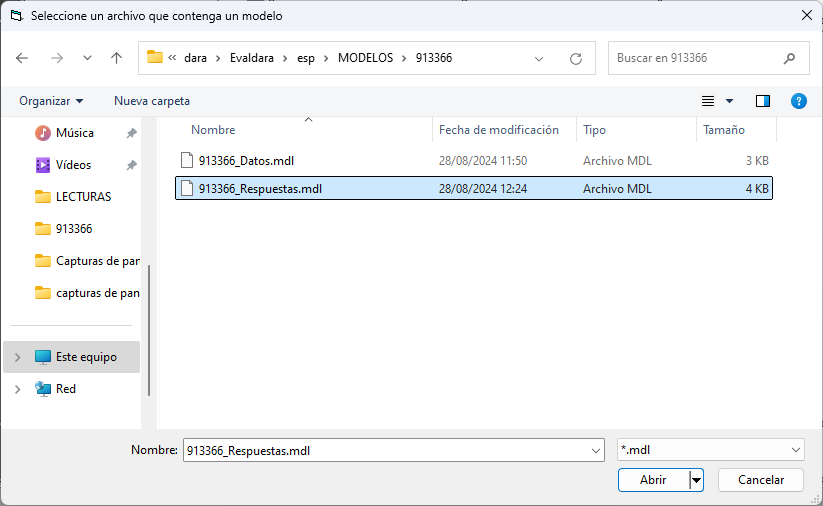Viewport: 823px width, 506px height.
Task: Show recent locations dropdown chevron
Action: [x=87, y=58]
